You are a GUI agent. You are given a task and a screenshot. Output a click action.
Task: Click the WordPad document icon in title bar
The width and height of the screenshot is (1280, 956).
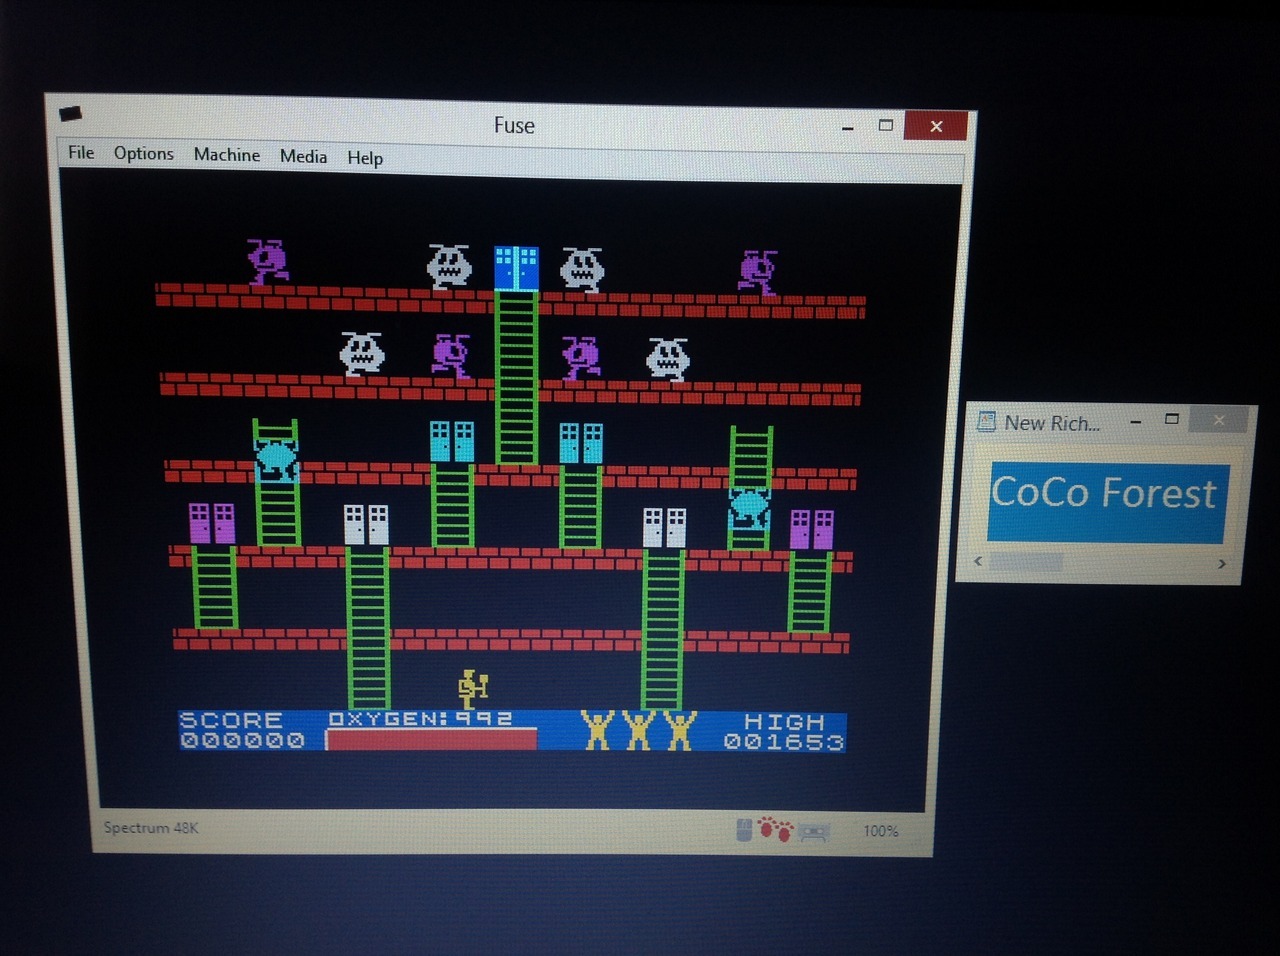(986, 421)
